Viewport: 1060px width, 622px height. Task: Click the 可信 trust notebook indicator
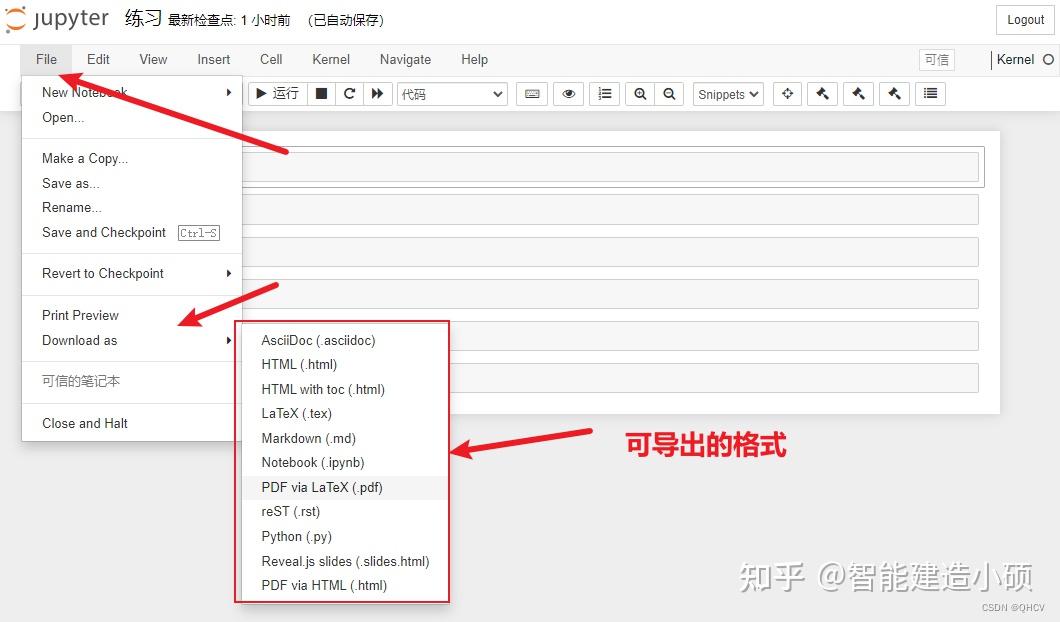click(x=936, y=60)
